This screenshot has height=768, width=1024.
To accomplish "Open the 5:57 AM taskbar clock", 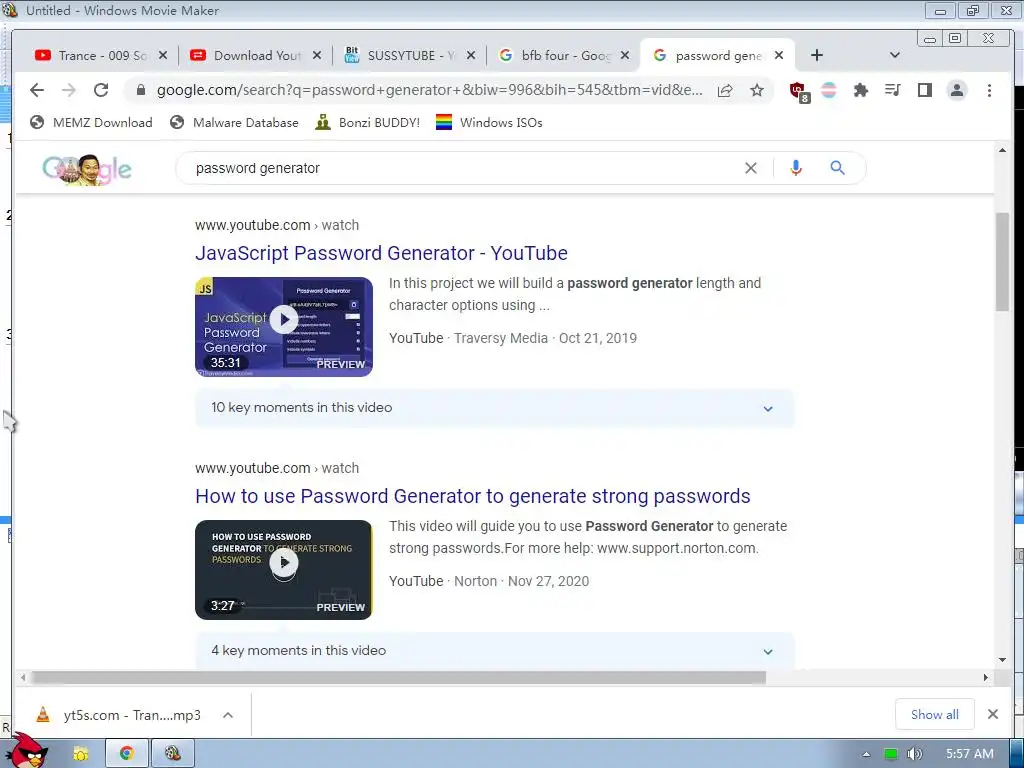I will (969, 754).
